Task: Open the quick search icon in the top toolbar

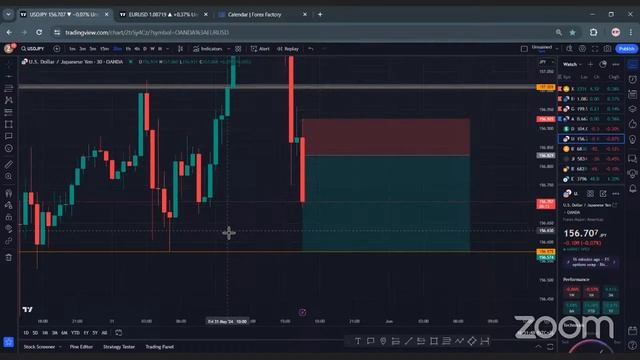Action: [x=569, y=49]
